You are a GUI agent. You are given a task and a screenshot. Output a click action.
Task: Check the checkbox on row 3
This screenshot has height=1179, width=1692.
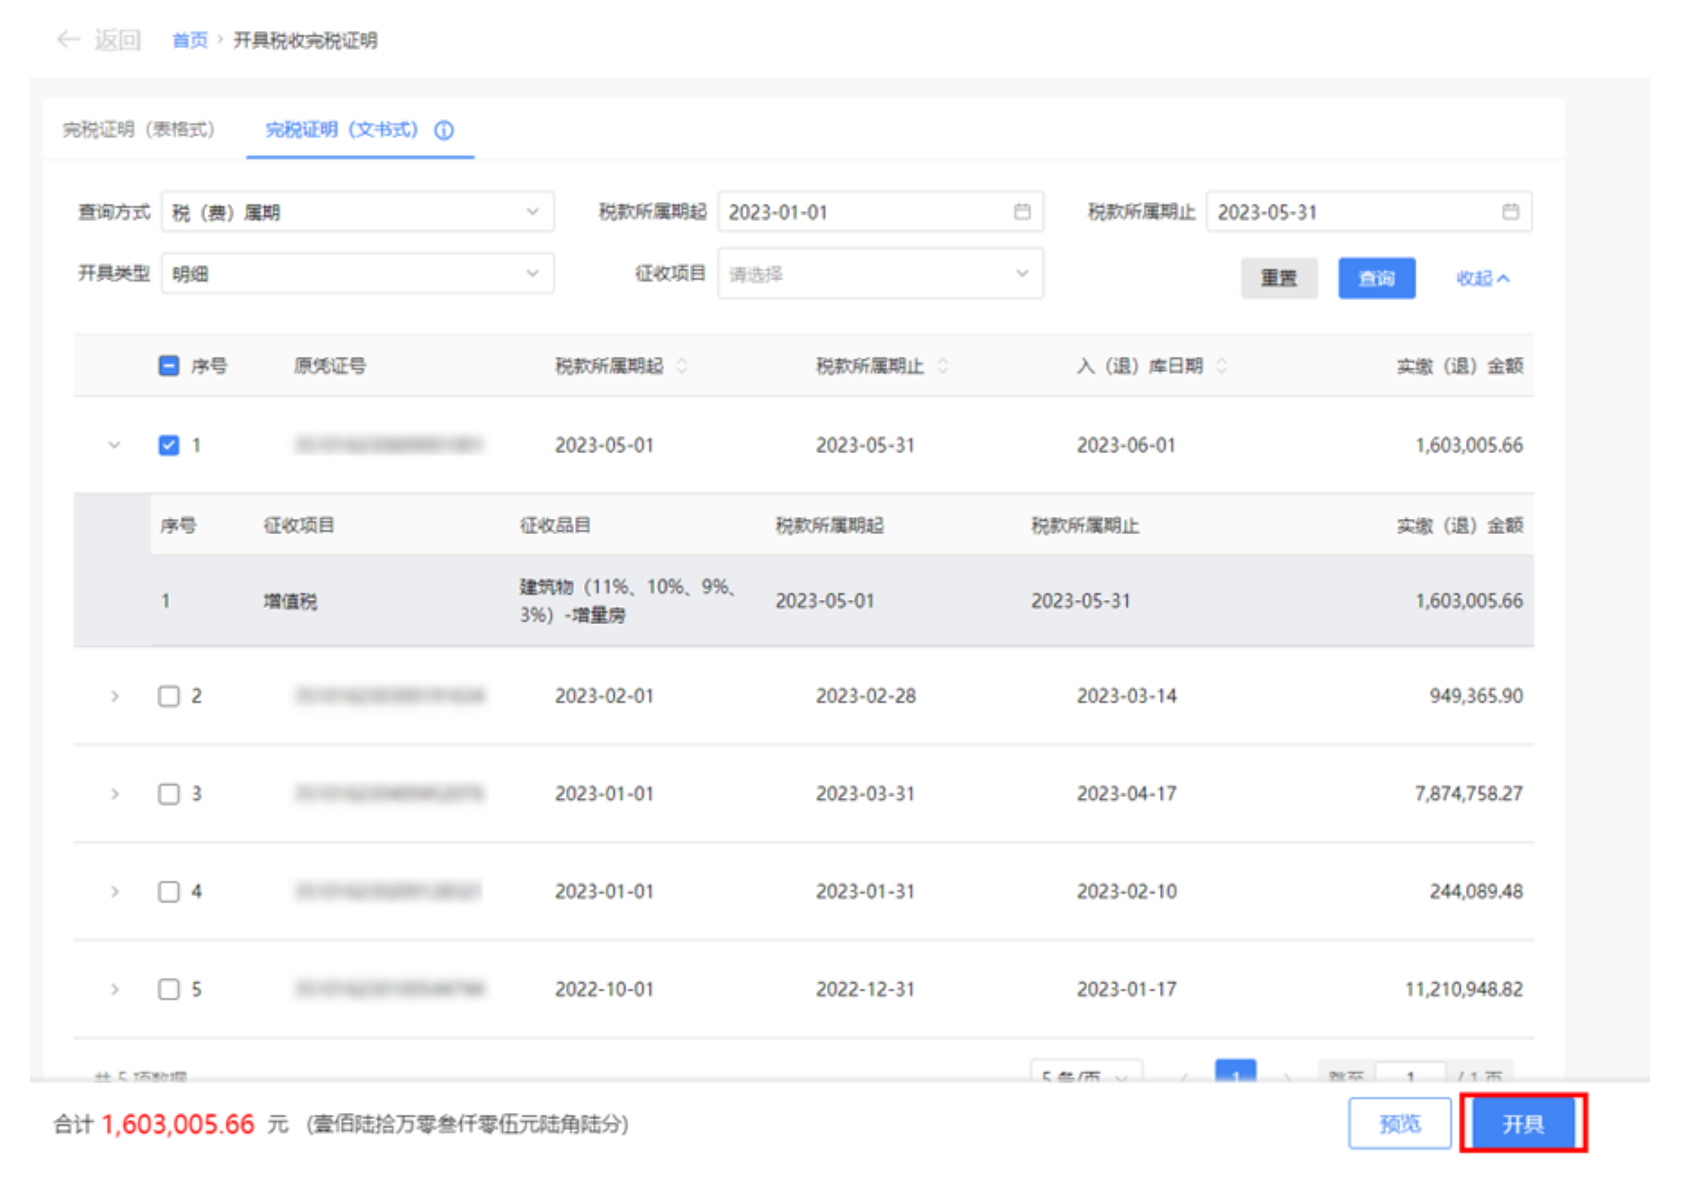click(x=169, y=793)
